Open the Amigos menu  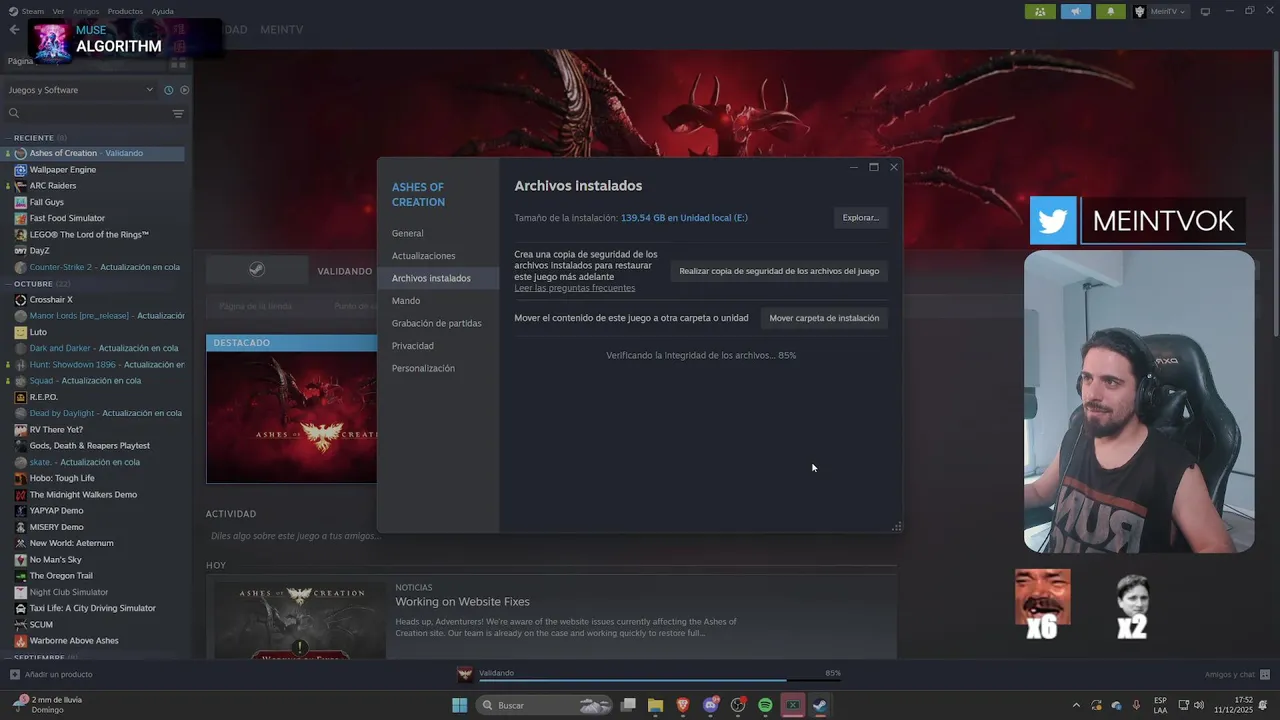click(x=86, y=11)
